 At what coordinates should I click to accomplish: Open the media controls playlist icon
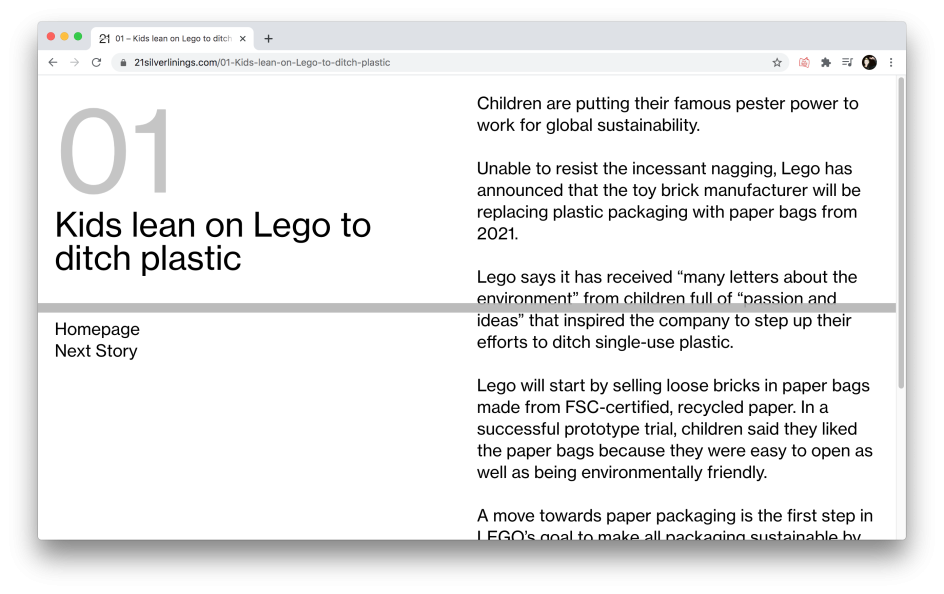coord(847,62)
